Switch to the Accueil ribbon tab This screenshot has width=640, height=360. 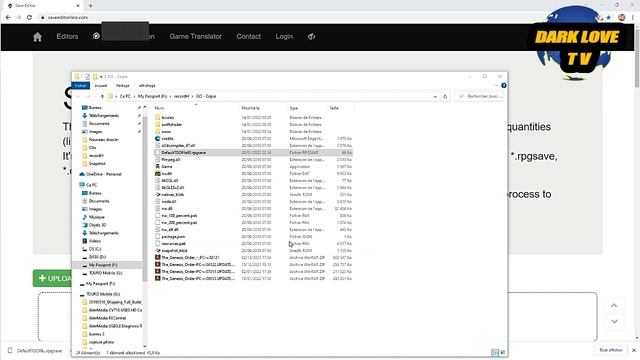pos(100,86)
